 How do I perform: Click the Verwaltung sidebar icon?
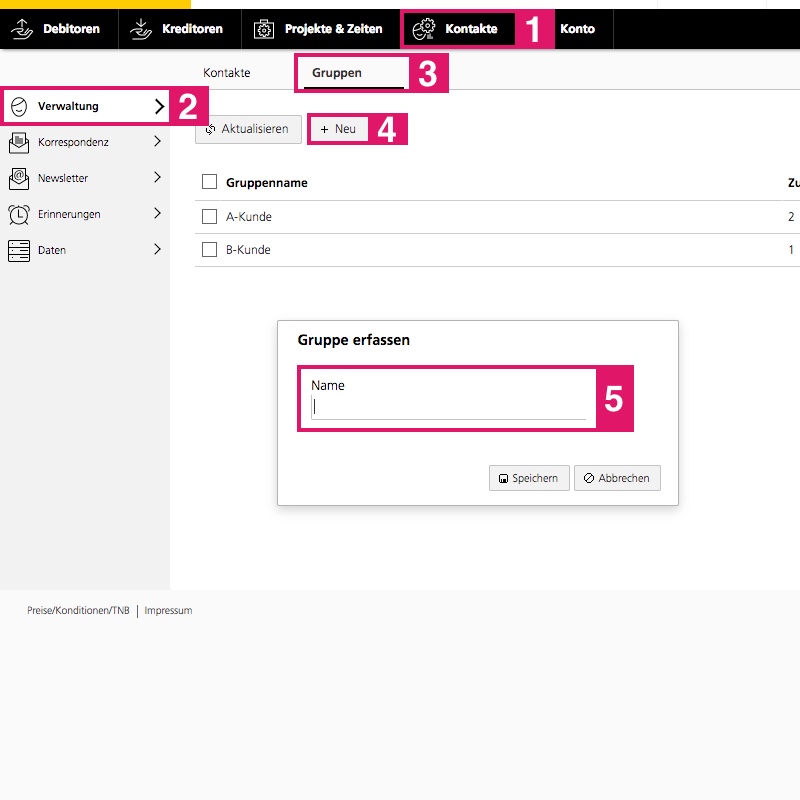point(18,106)
